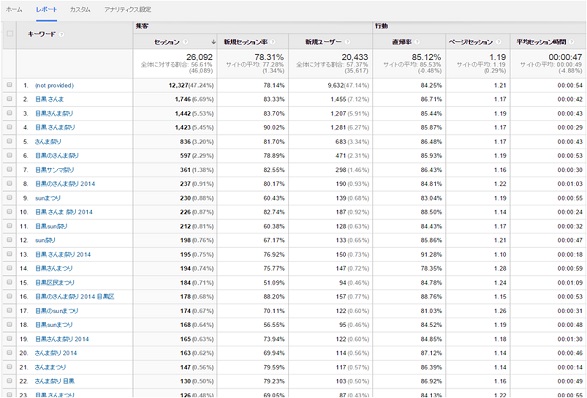The image size is (587, 398).
Task: Open help icon next to 直帰率 header
Action: coord(417,42)
